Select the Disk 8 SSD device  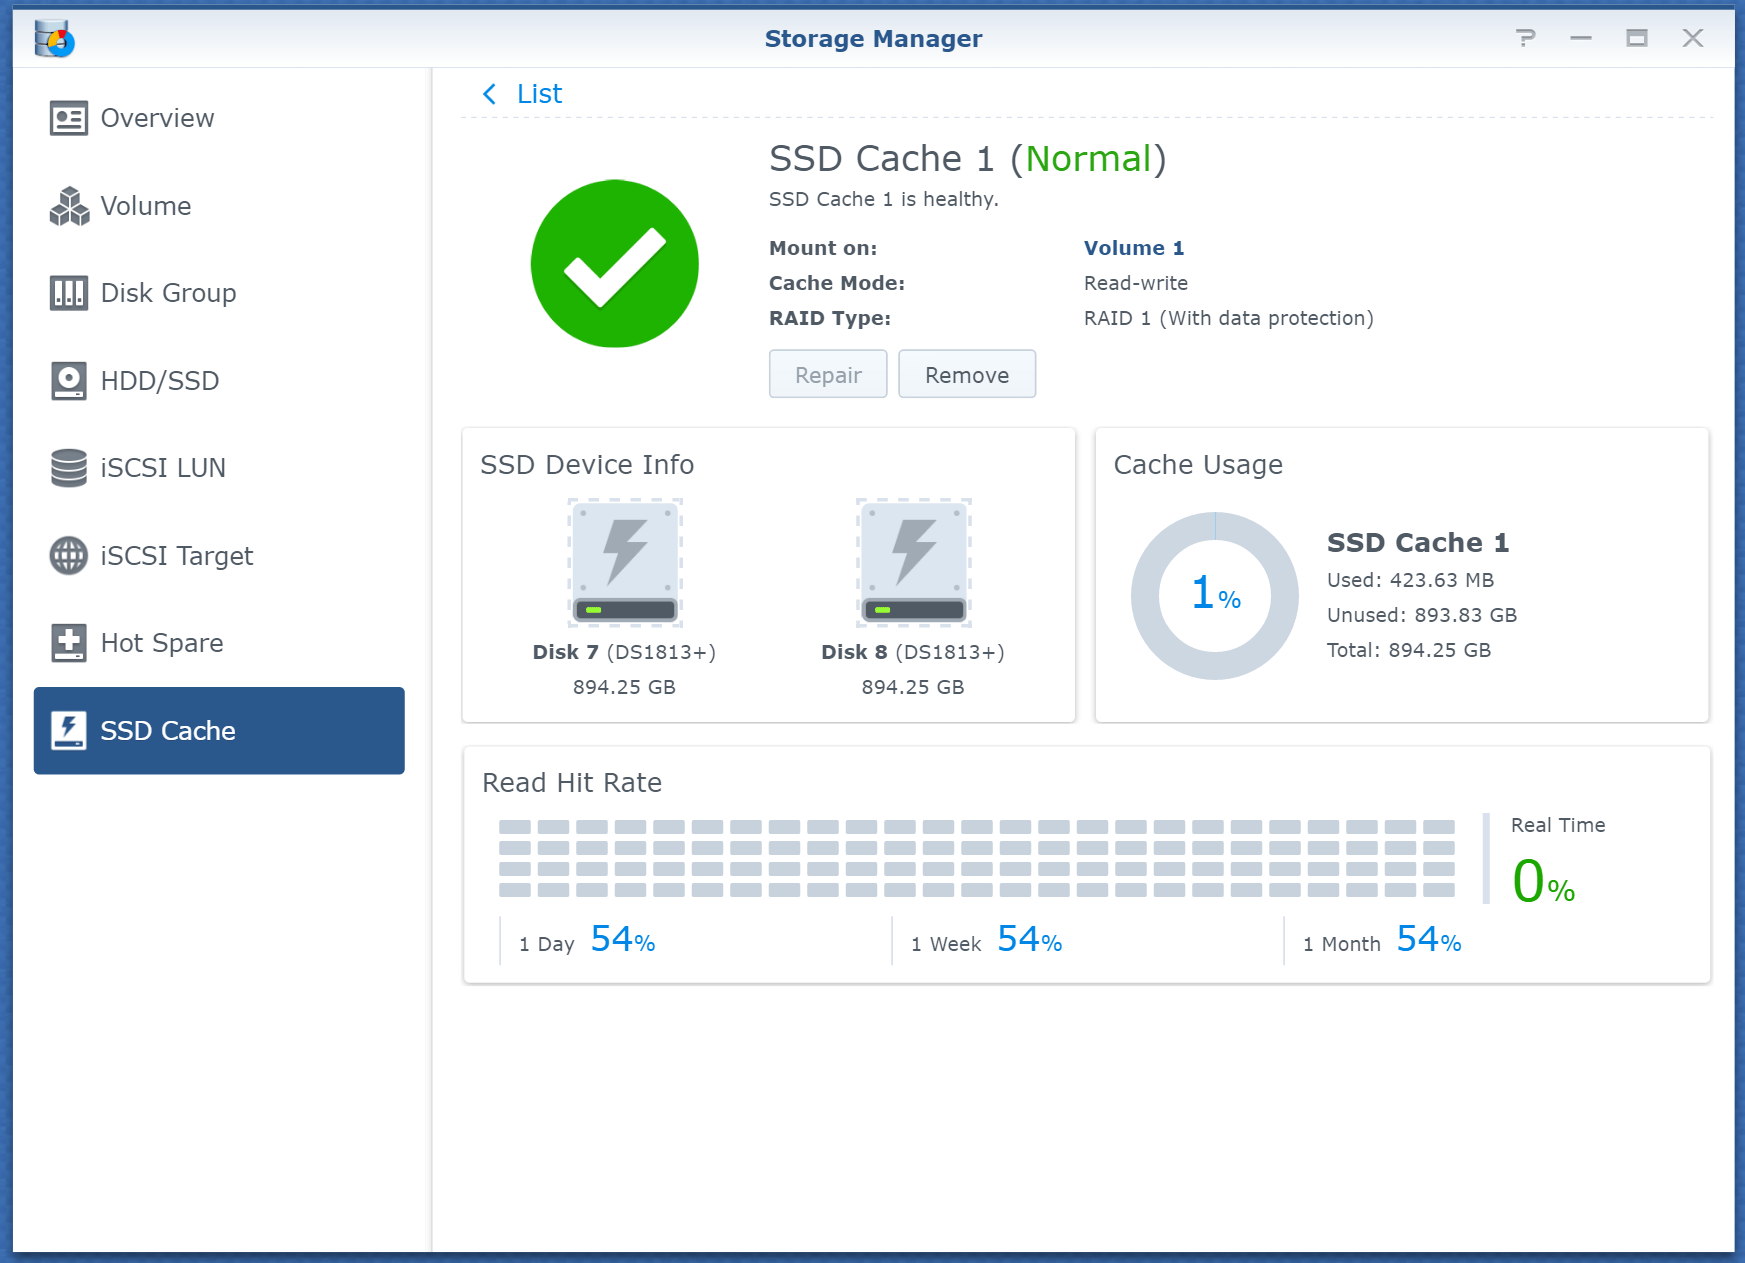pyautogui.click(x=911, y=563)
